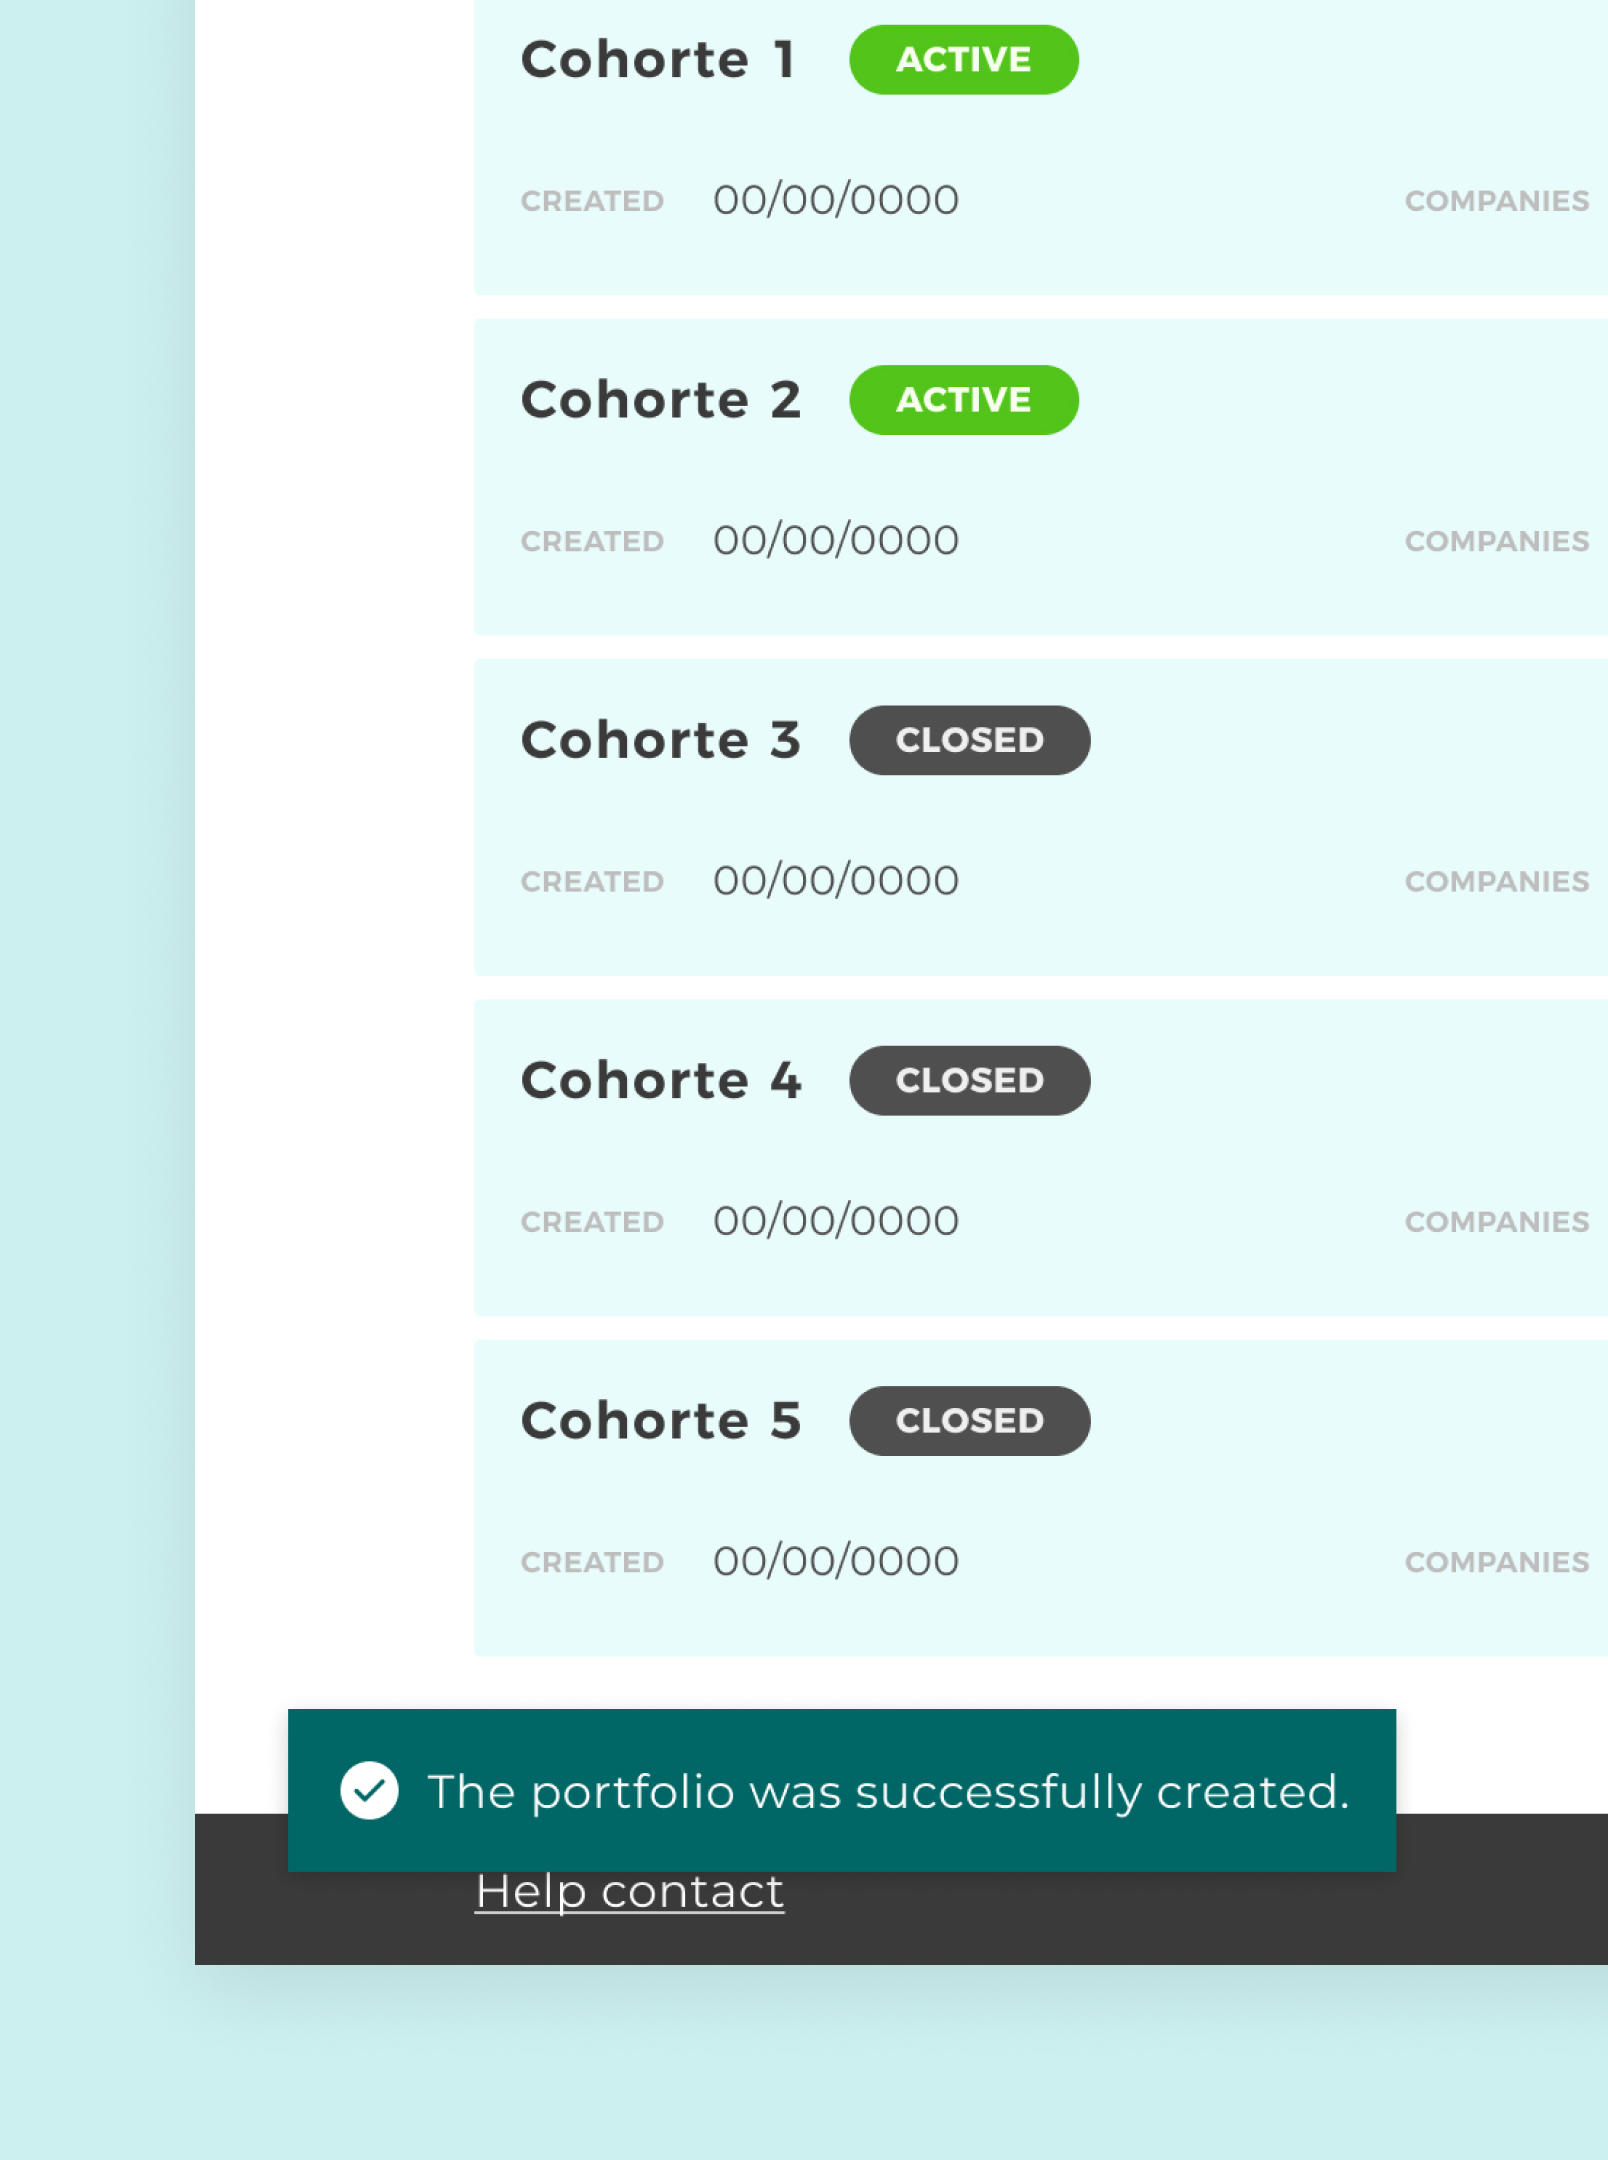Open the Cohorte 2 title
Viewport: 1608px width, 2160px height.
click(660, 400)
